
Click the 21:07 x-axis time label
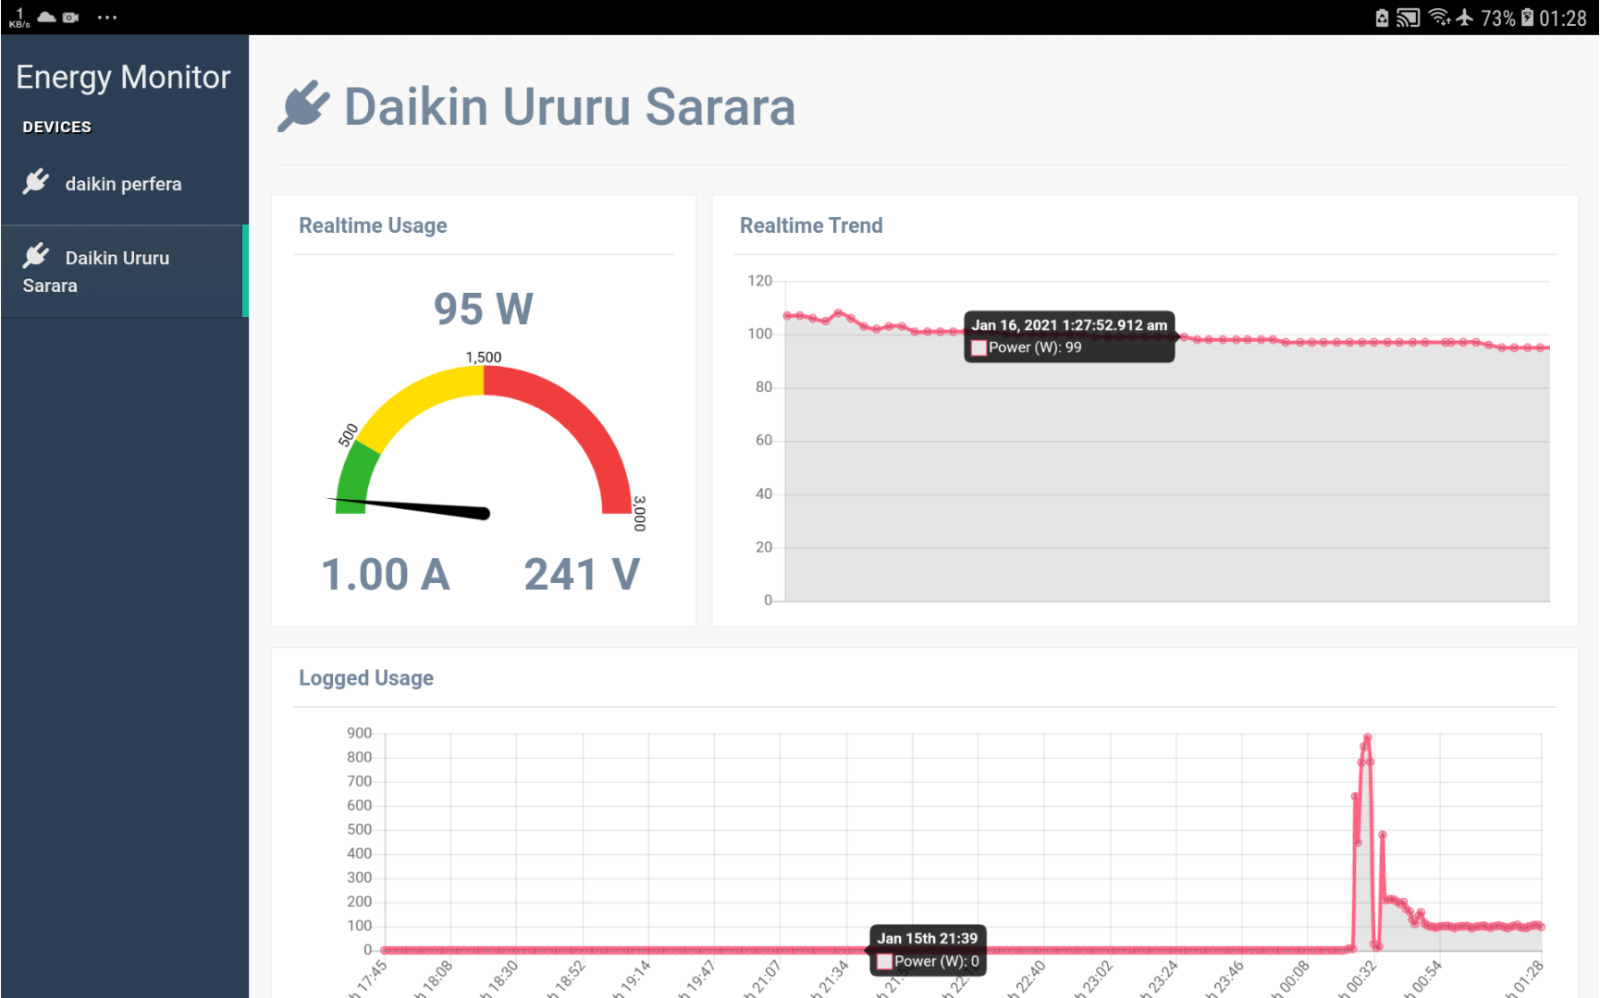click(763, 978)
